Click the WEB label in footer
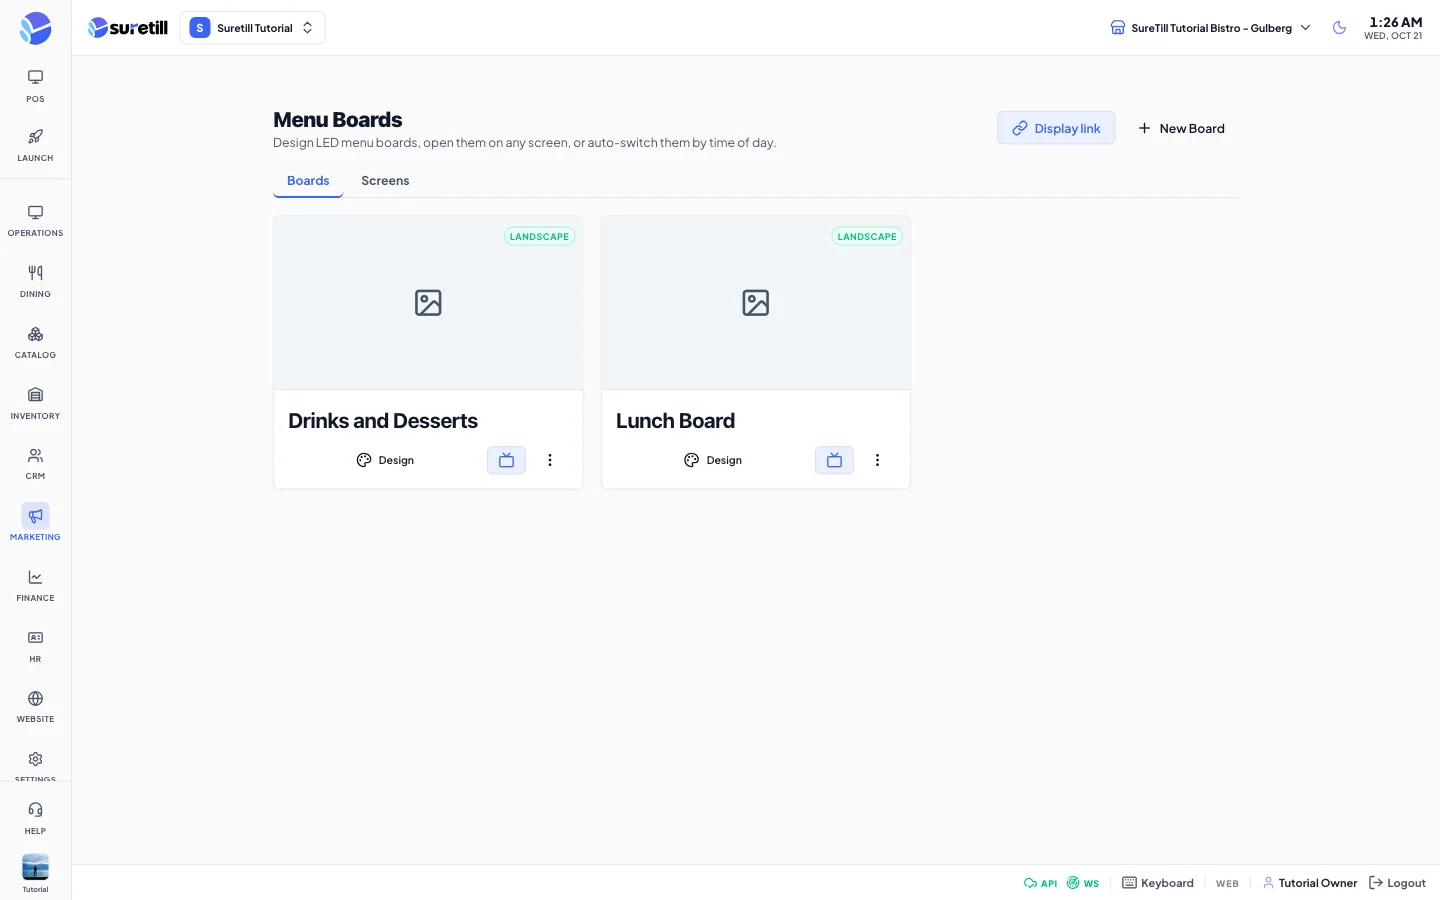The width and height of the screenshot is (1440, 900). click(1227, 884)
